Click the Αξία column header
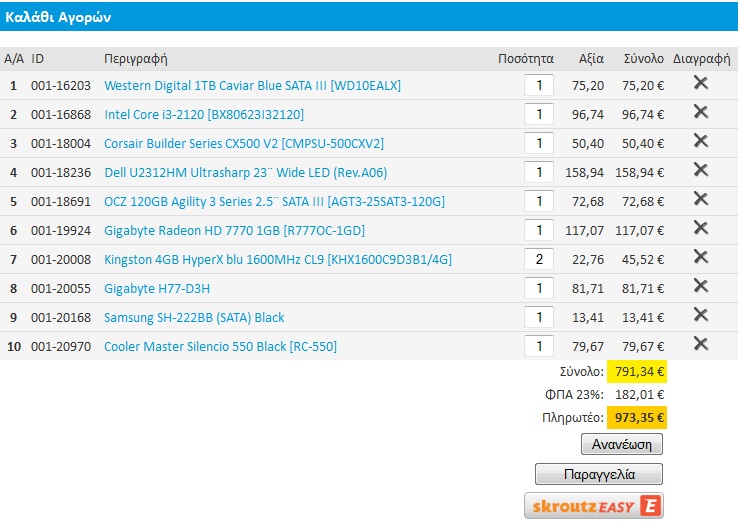 [x=591, y=59]
